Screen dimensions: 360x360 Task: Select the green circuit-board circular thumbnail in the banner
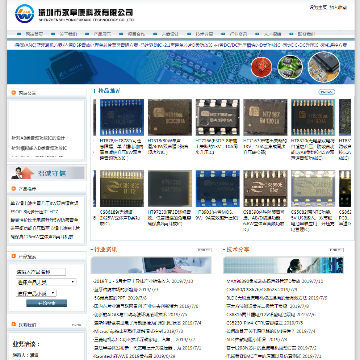pyautogui.click(x=290, y=67)
